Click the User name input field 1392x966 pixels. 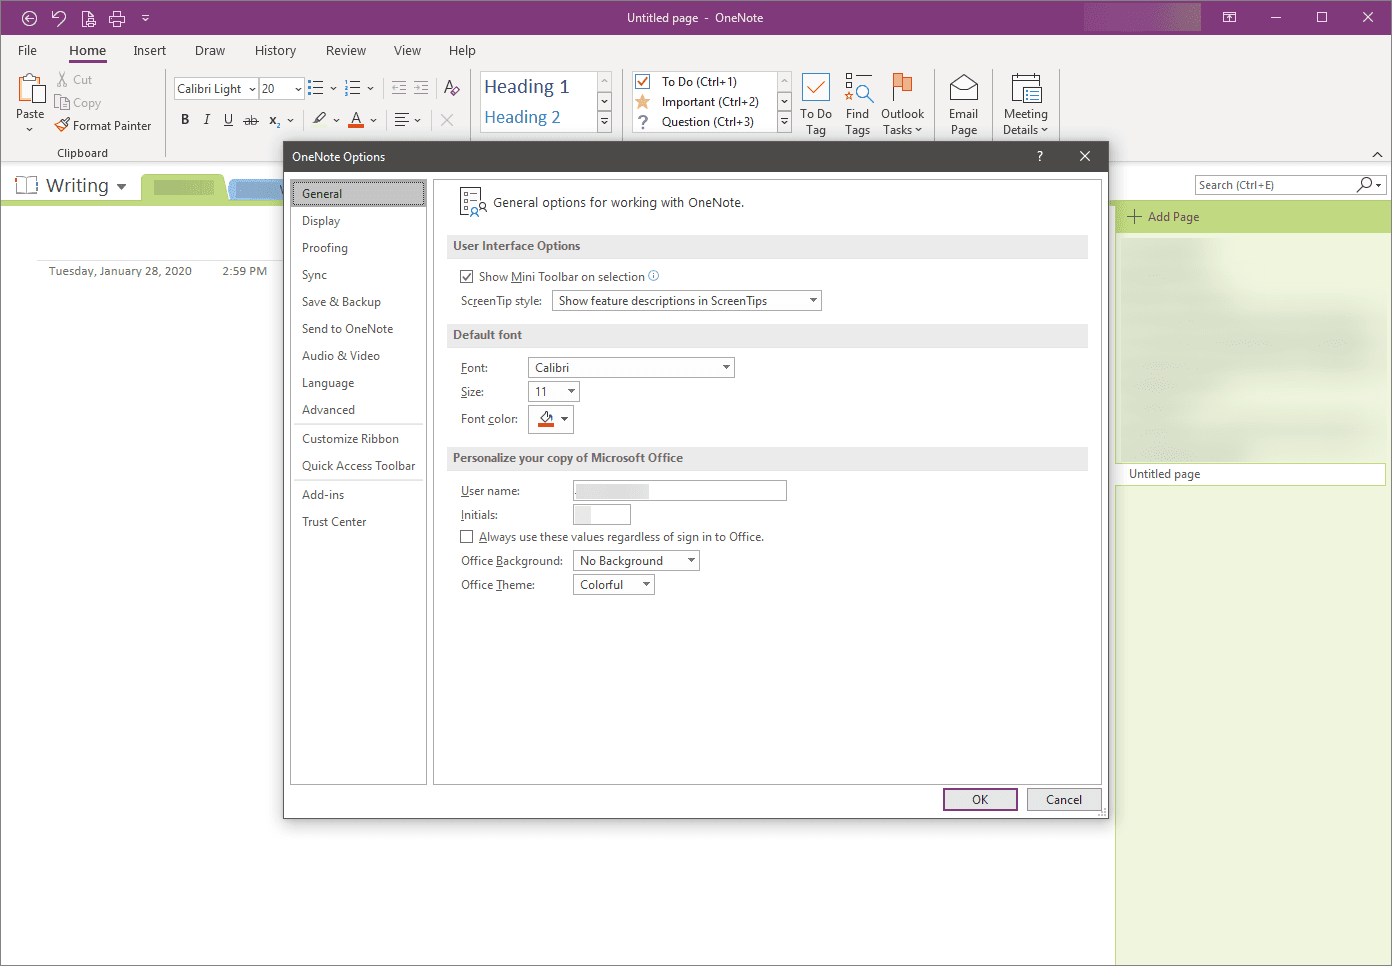680,491
